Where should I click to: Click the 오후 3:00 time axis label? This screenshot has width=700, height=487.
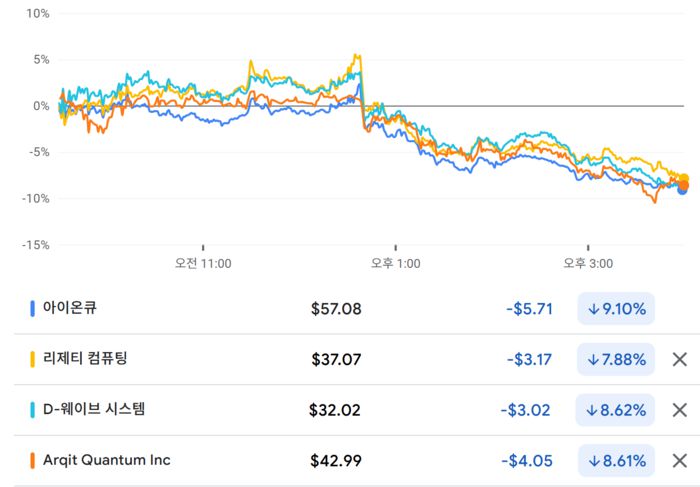coord(588,264)
